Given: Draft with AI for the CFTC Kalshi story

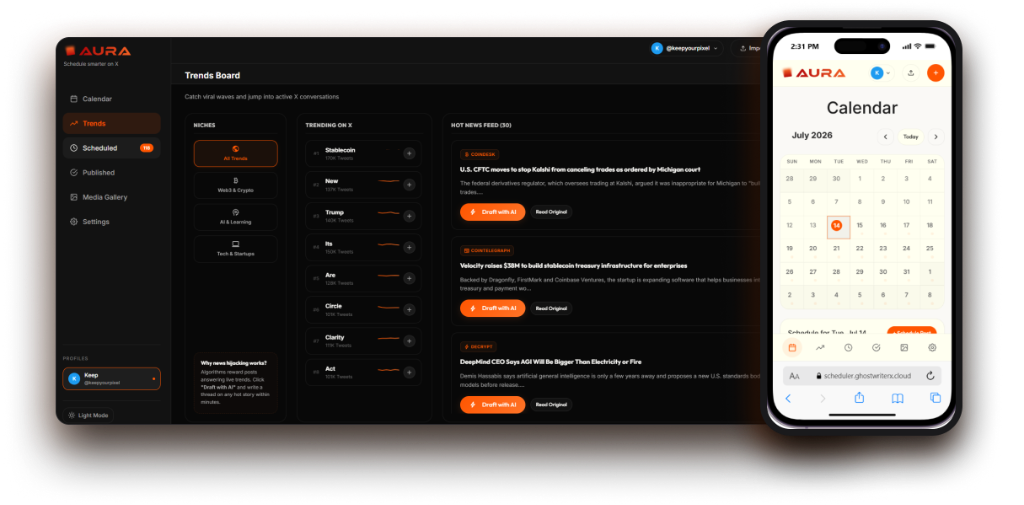Looking at the screenshot, I should [492, 212].
